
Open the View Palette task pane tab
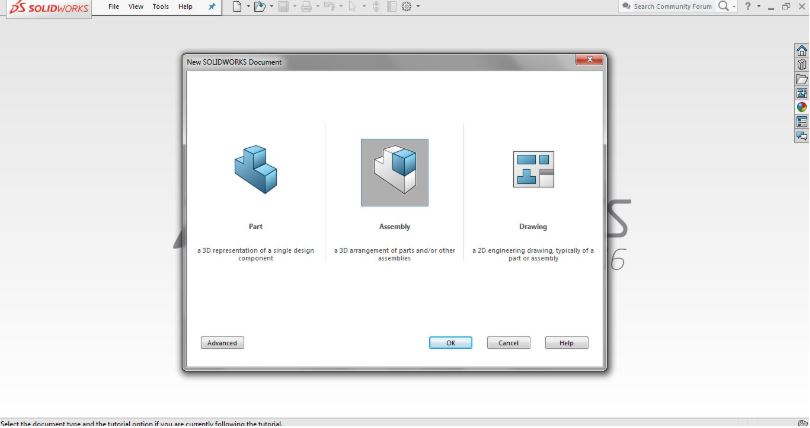(801, 93)
